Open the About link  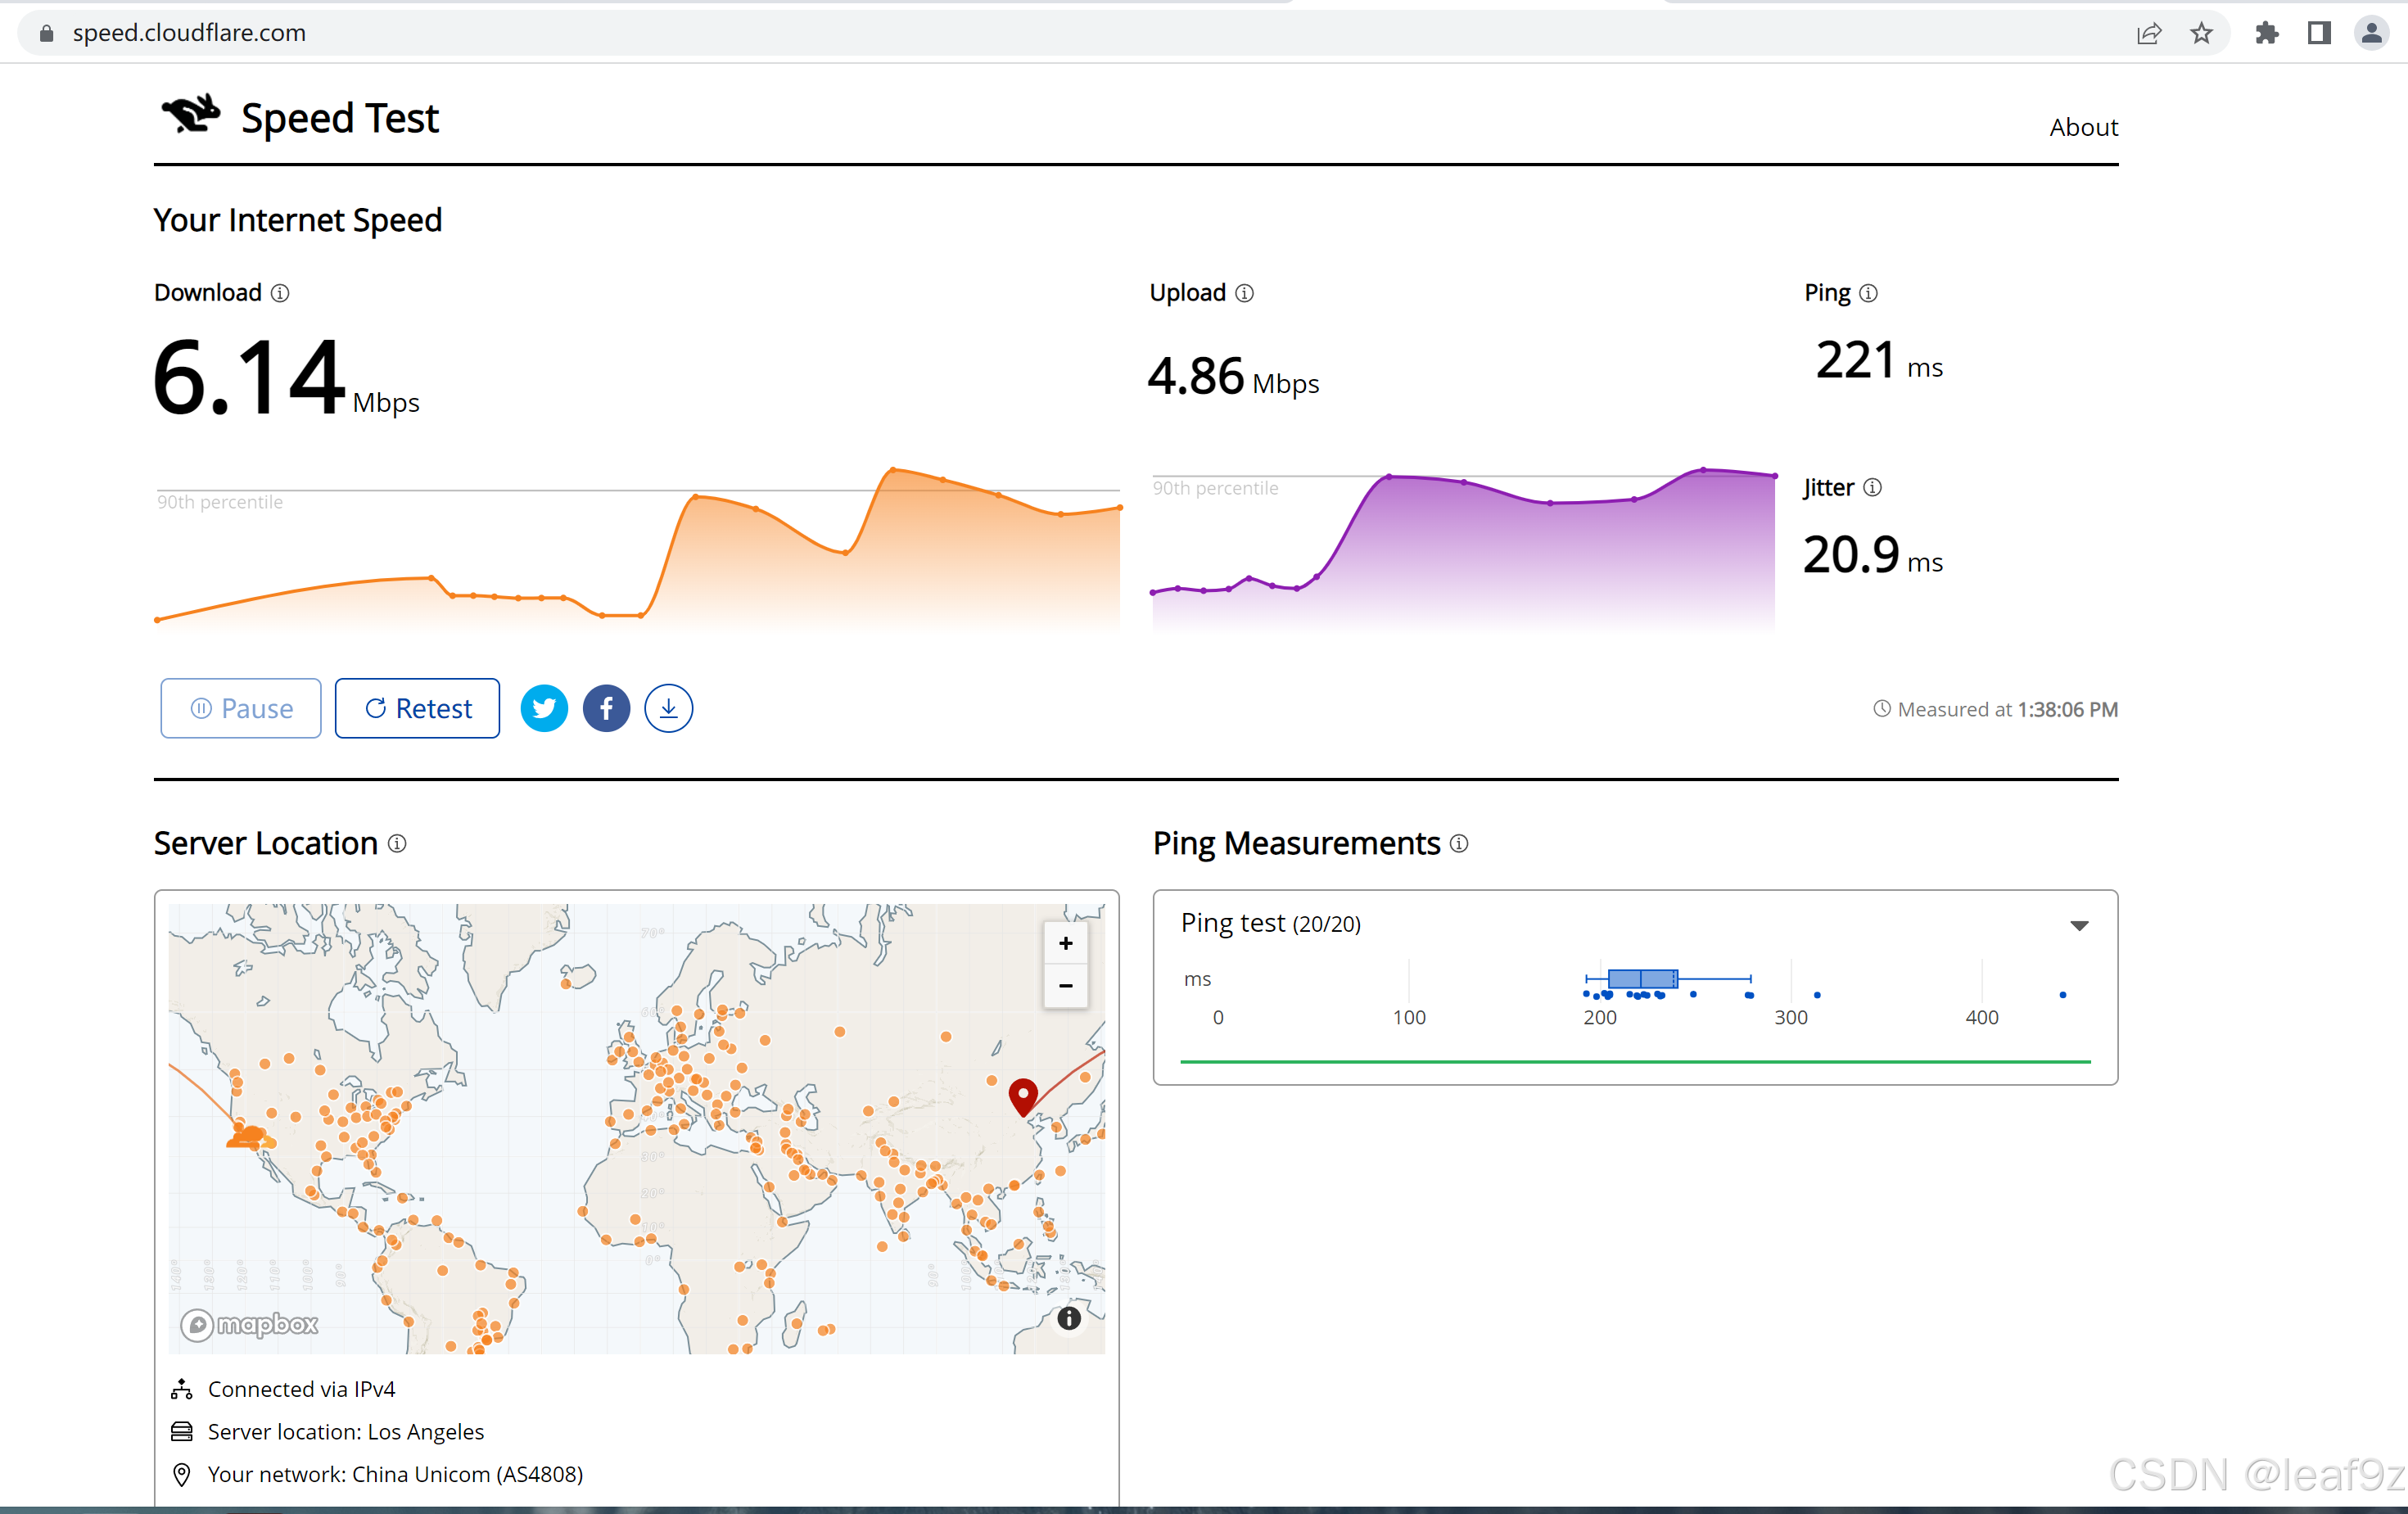pyautogui.click(x=2083, y=127)
